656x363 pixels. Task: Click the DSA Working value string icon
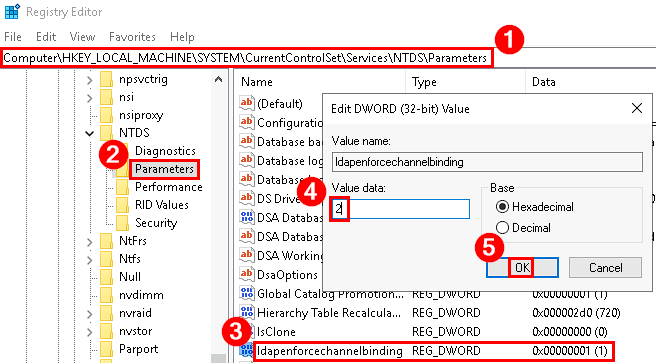click(246, 255)
